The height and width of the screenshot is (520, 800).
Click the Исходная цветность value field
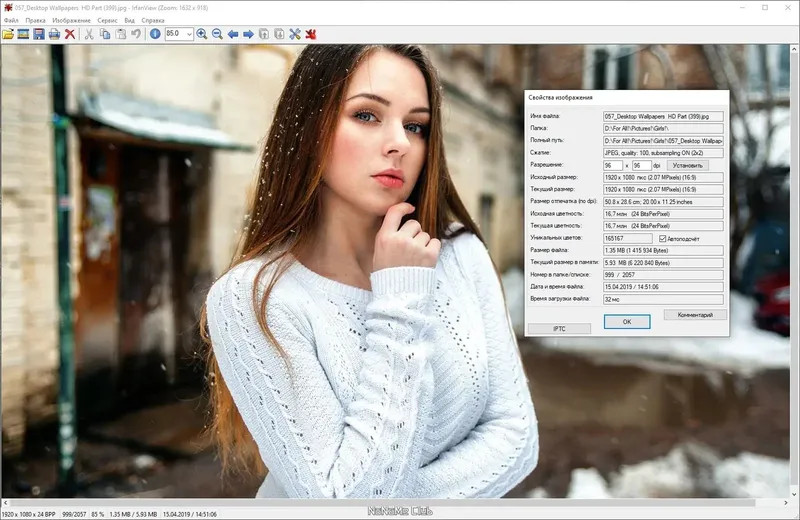(663, 214)
